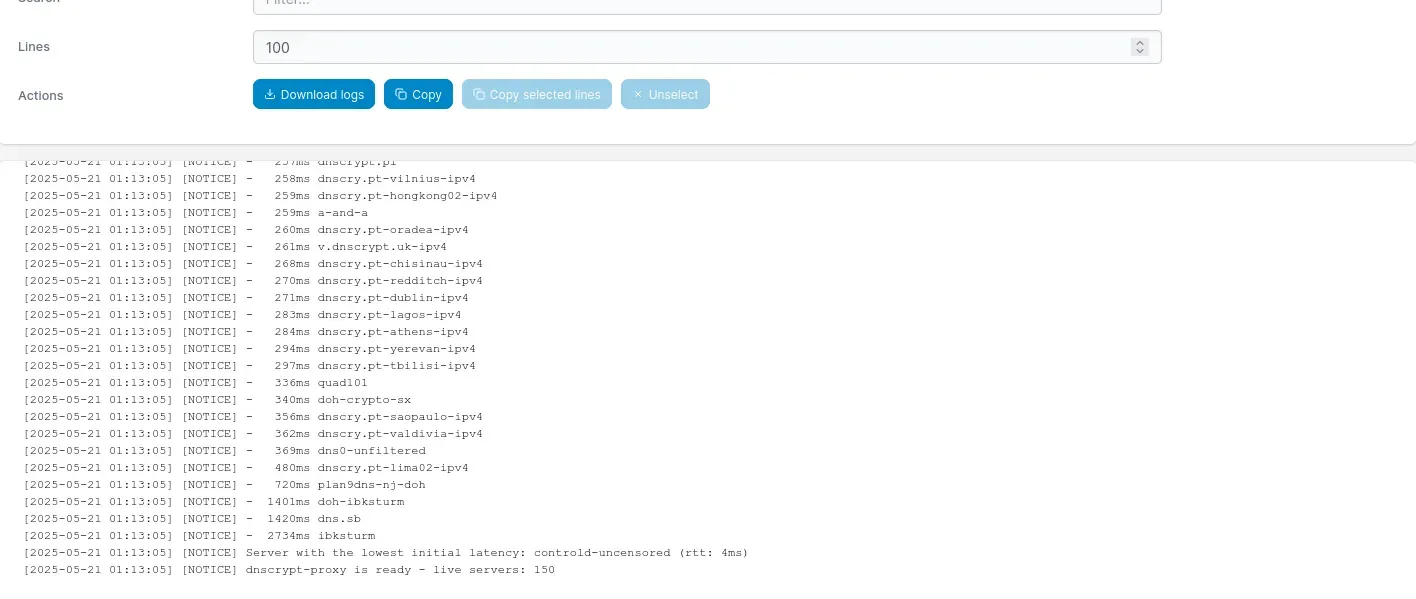Screen dimensions: 1416x599
Task: Select log line dnscry.pt-dublin-ipv4
Action: (x=246, y=298)
